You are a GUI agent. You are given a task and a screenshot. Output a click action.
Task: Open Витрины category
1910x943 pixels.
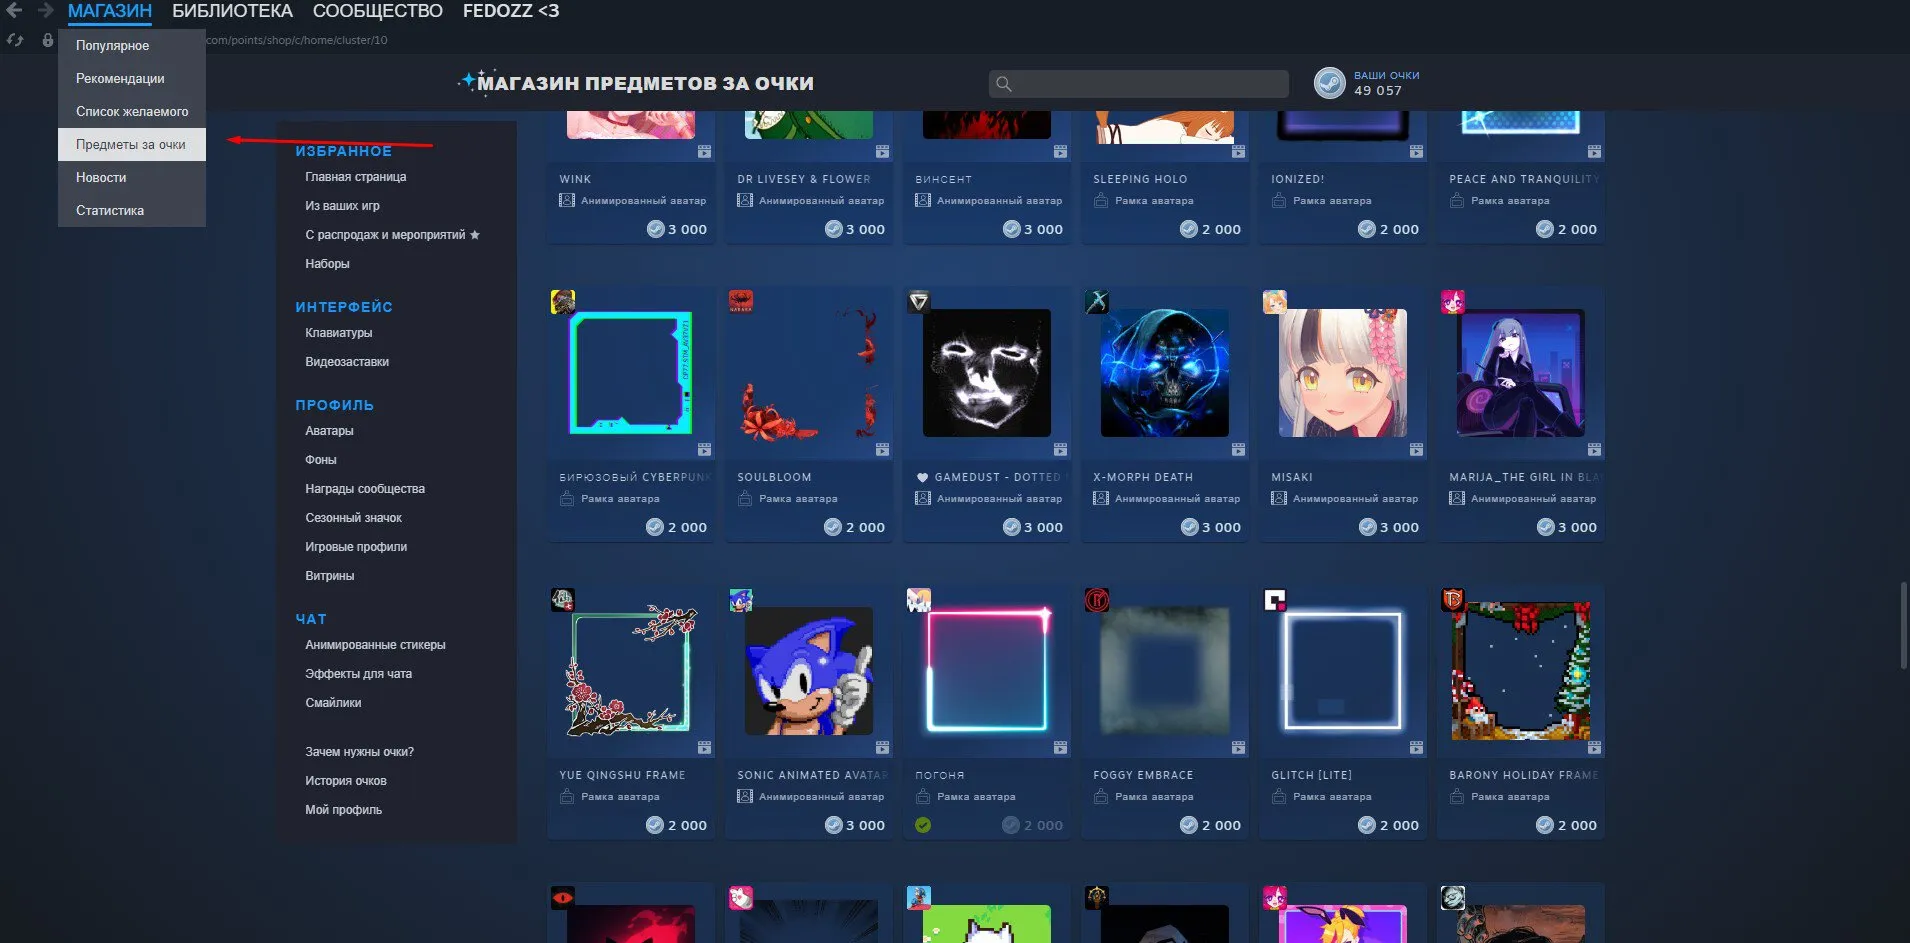tap(330, 576)
